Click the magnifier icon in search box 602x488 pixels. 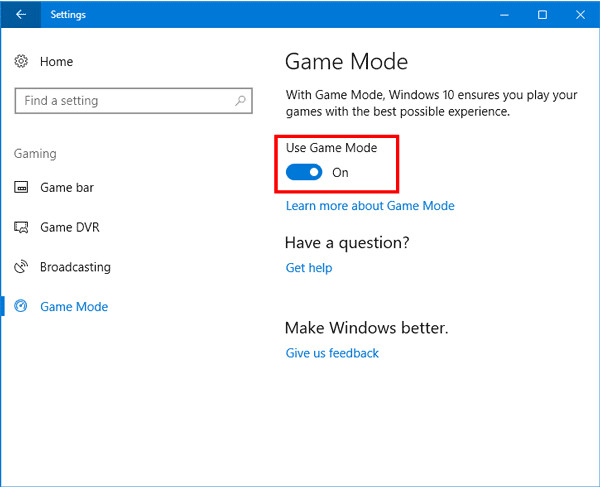click(240, 101)
